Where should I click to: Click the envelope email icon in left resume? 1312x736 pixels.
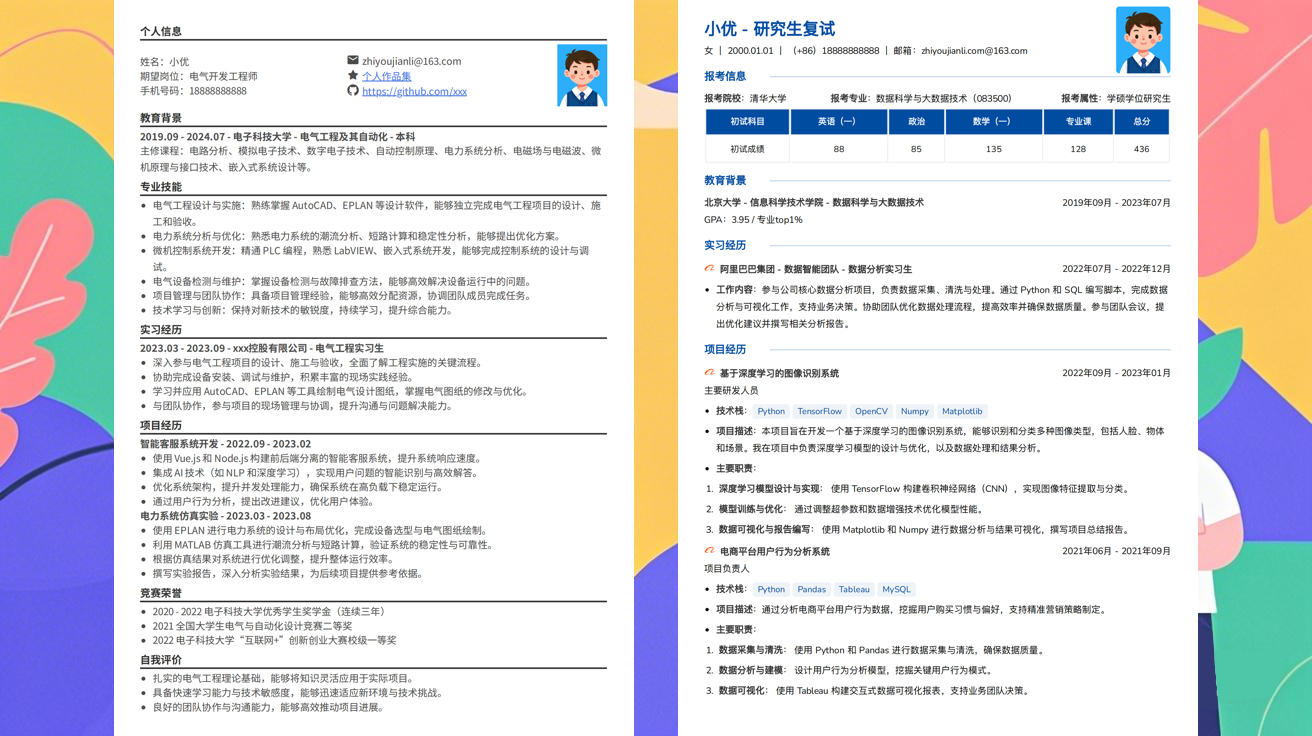coord(353,61)
